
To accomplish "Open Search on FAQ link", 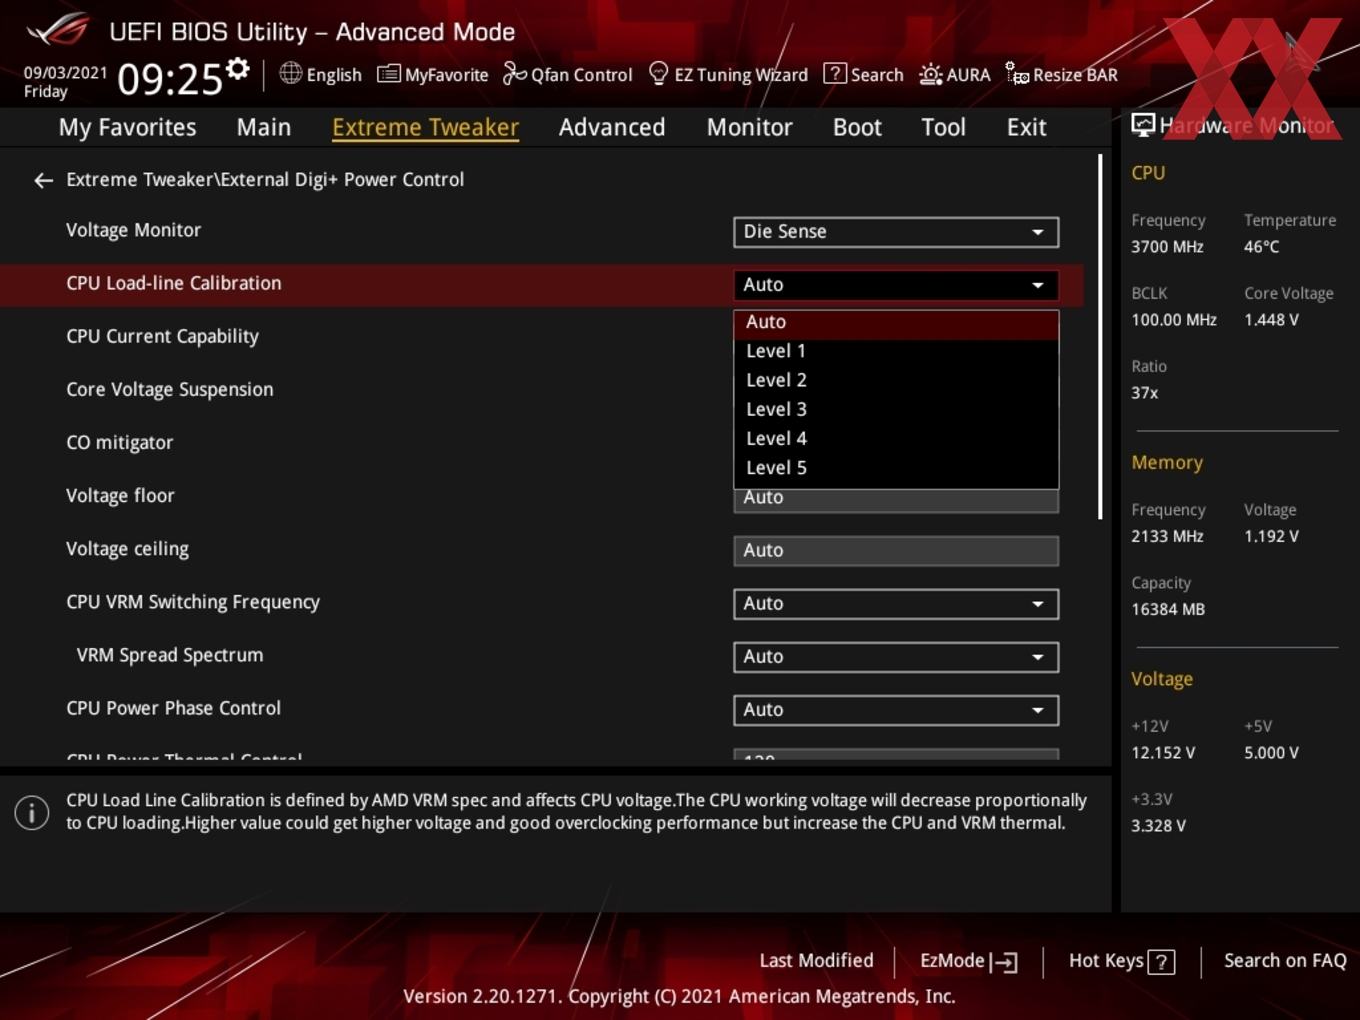I will tap(1285, 961).
